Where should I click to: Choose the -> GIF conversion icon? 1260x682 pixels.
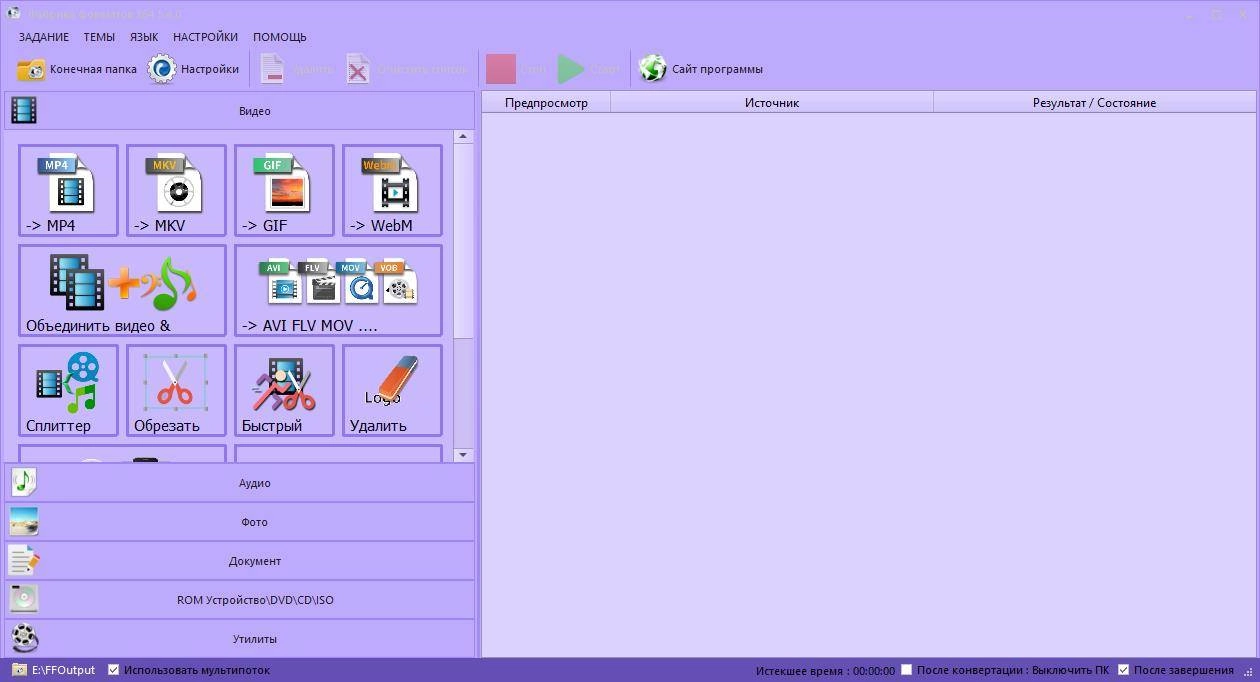(x=284, y=190)
